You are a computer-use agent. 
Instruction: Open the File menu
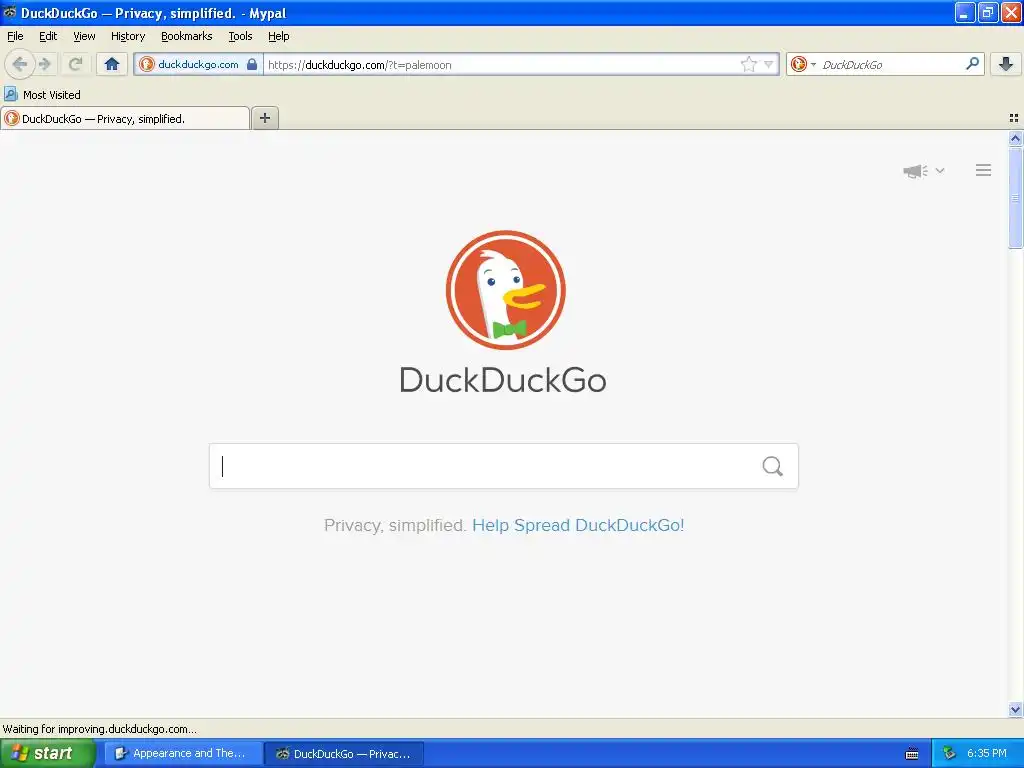[x=15, y=36]
